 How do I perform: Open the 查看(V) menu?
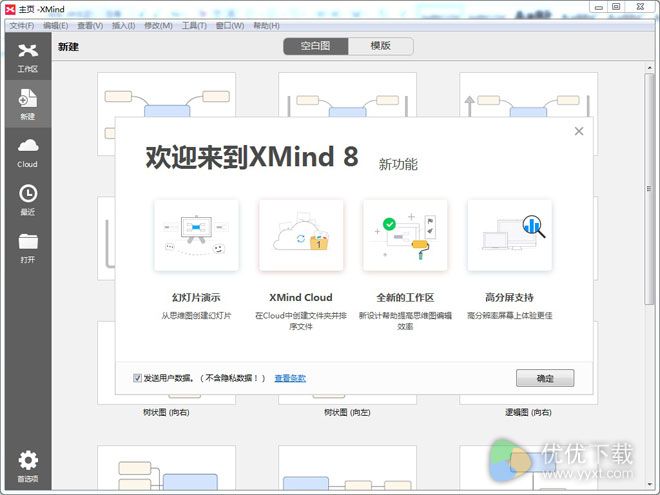tap(90, 26)
